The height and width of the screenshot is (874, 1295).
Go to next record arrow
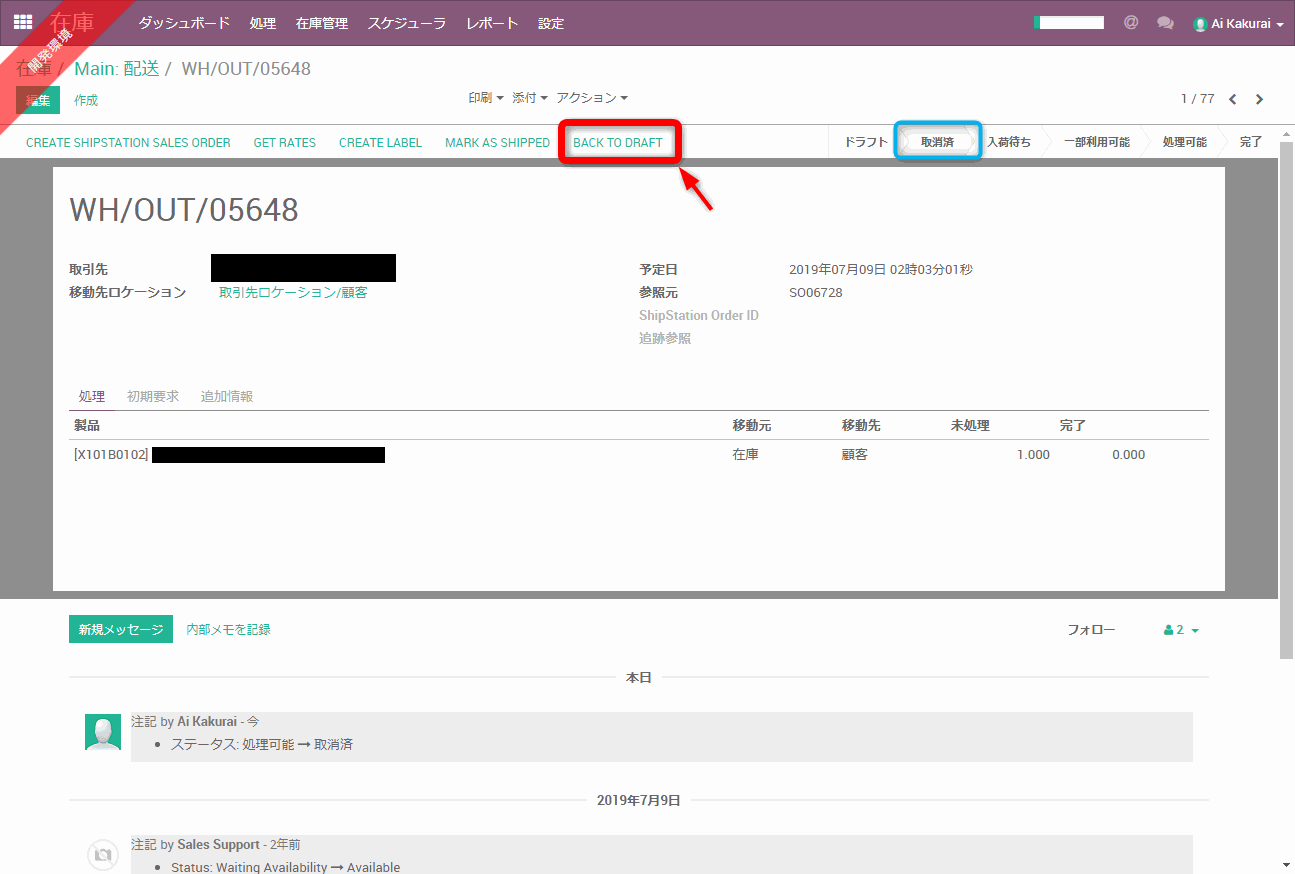click(x=1259, y=99)
